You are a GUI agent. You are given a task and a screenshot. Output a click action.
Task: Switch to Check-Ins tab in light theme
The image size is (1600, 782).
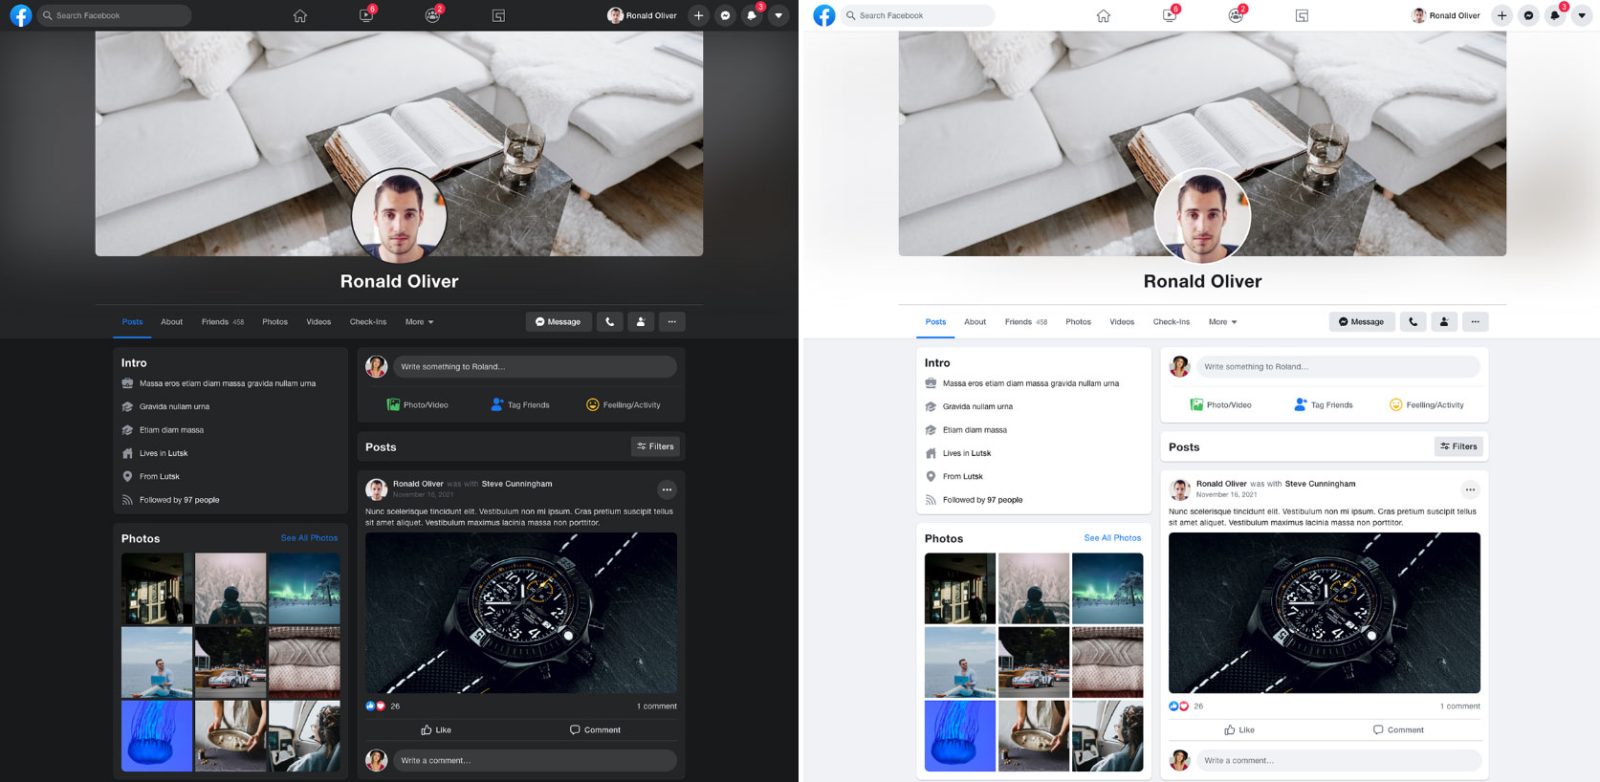pyautogui.click(x=1171, y=322)
